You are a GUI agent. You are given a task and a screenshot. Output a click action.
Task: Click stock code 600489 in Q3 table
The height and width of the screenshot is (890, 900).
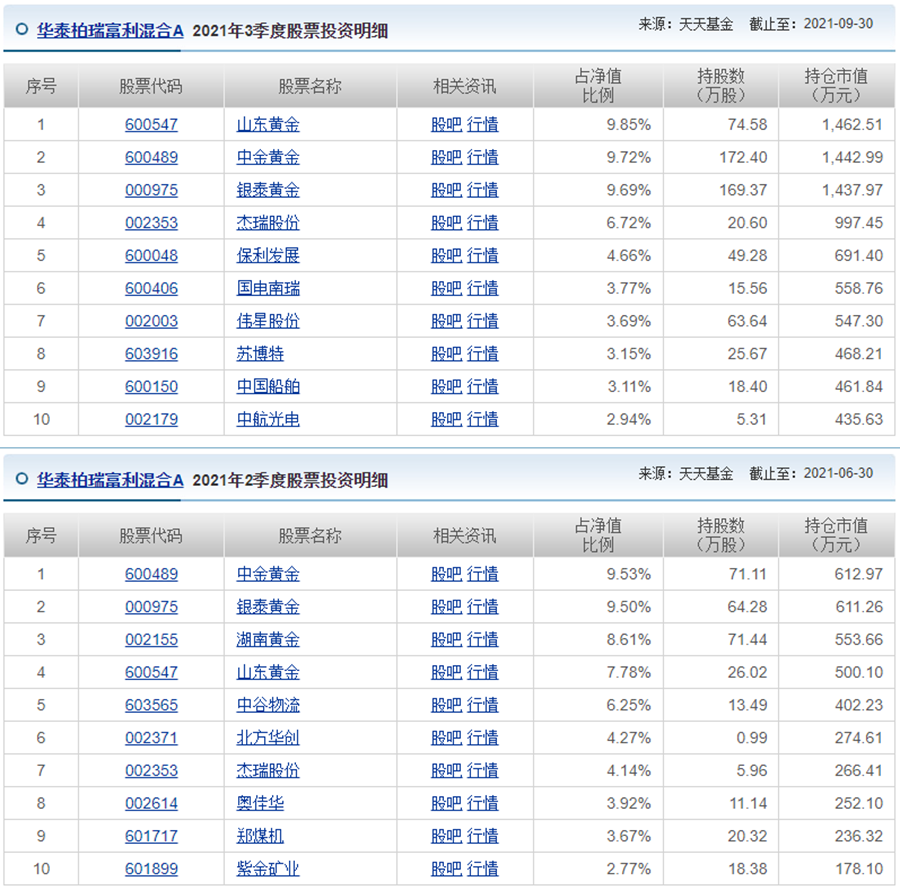152,157
